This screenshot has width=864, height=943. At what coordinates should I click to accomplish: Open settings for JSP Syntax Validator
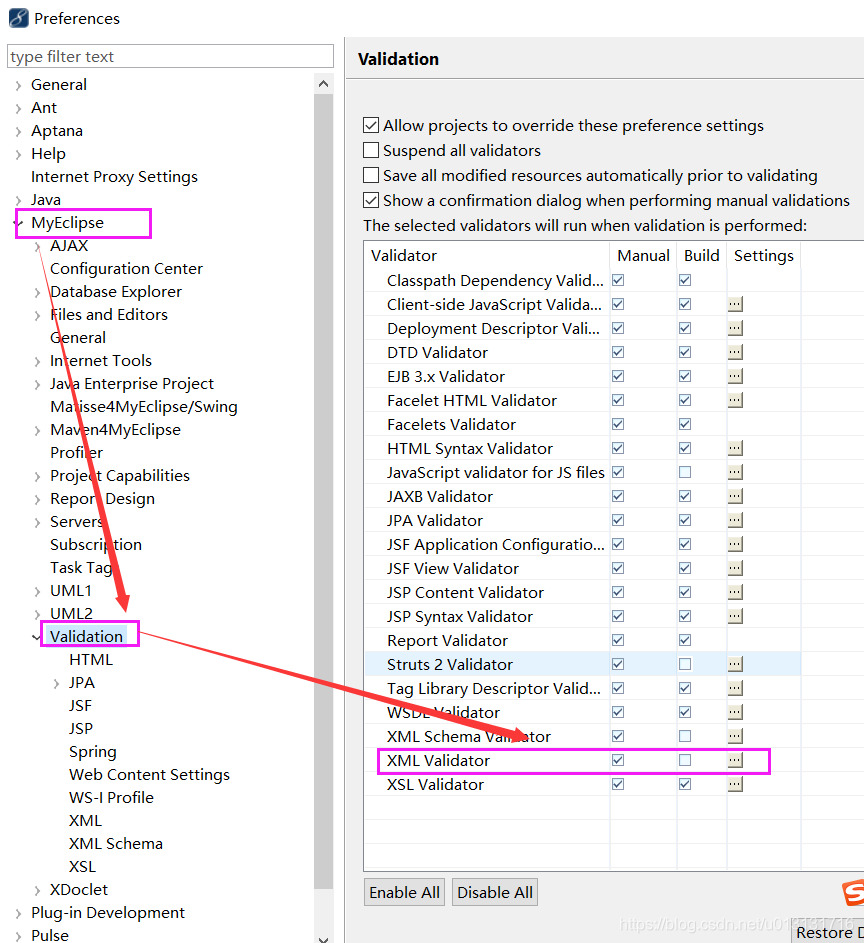735,616
